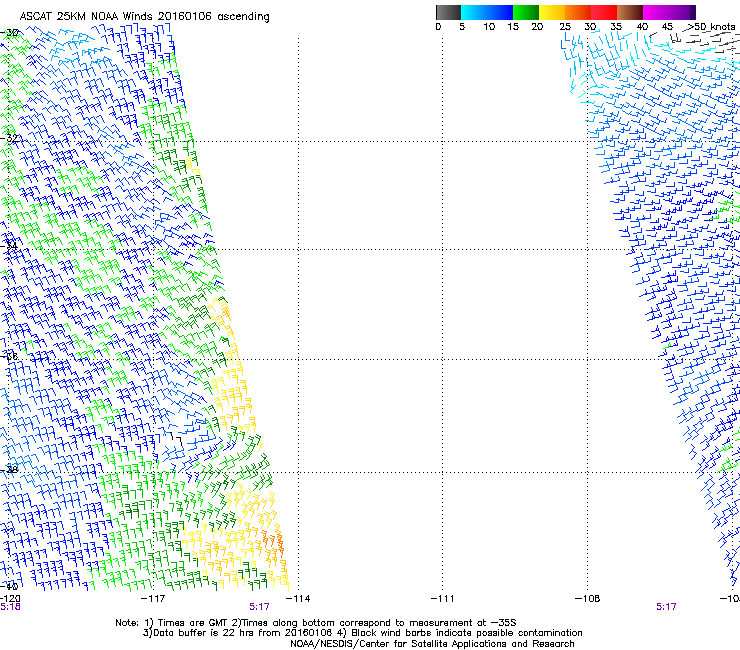740x650 pixels.
Task: Click the '35' legend scale label
Action: point(616,27)
